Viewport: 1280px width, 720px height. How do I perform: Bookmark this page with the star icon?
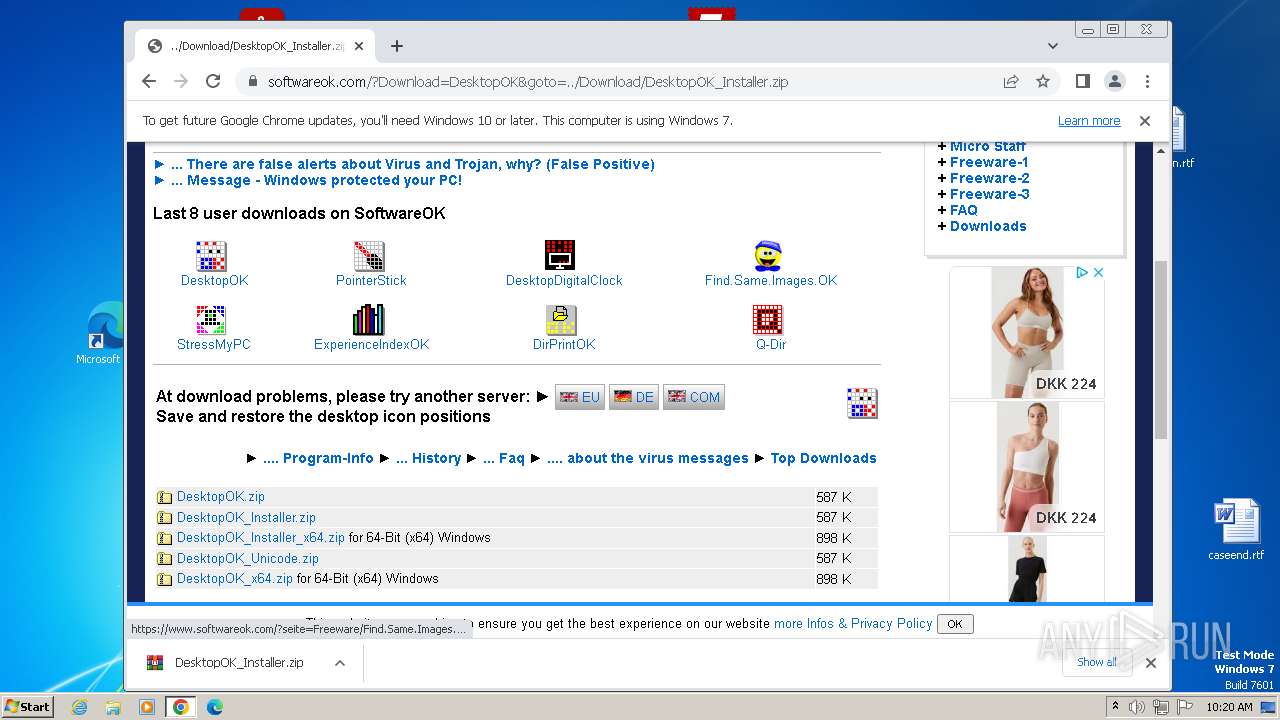1043,81
